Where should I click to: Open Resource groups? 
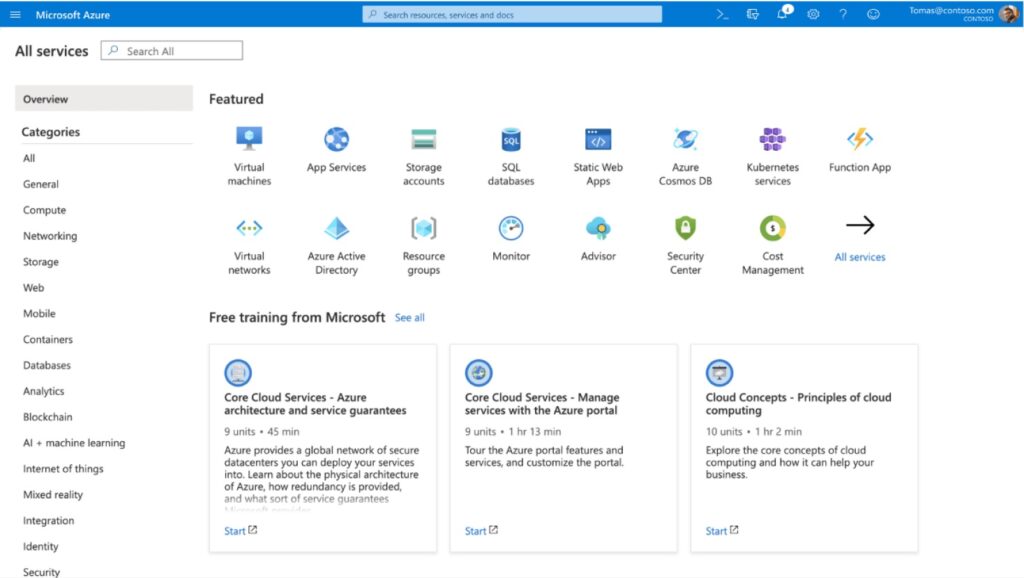click(423, 245)
